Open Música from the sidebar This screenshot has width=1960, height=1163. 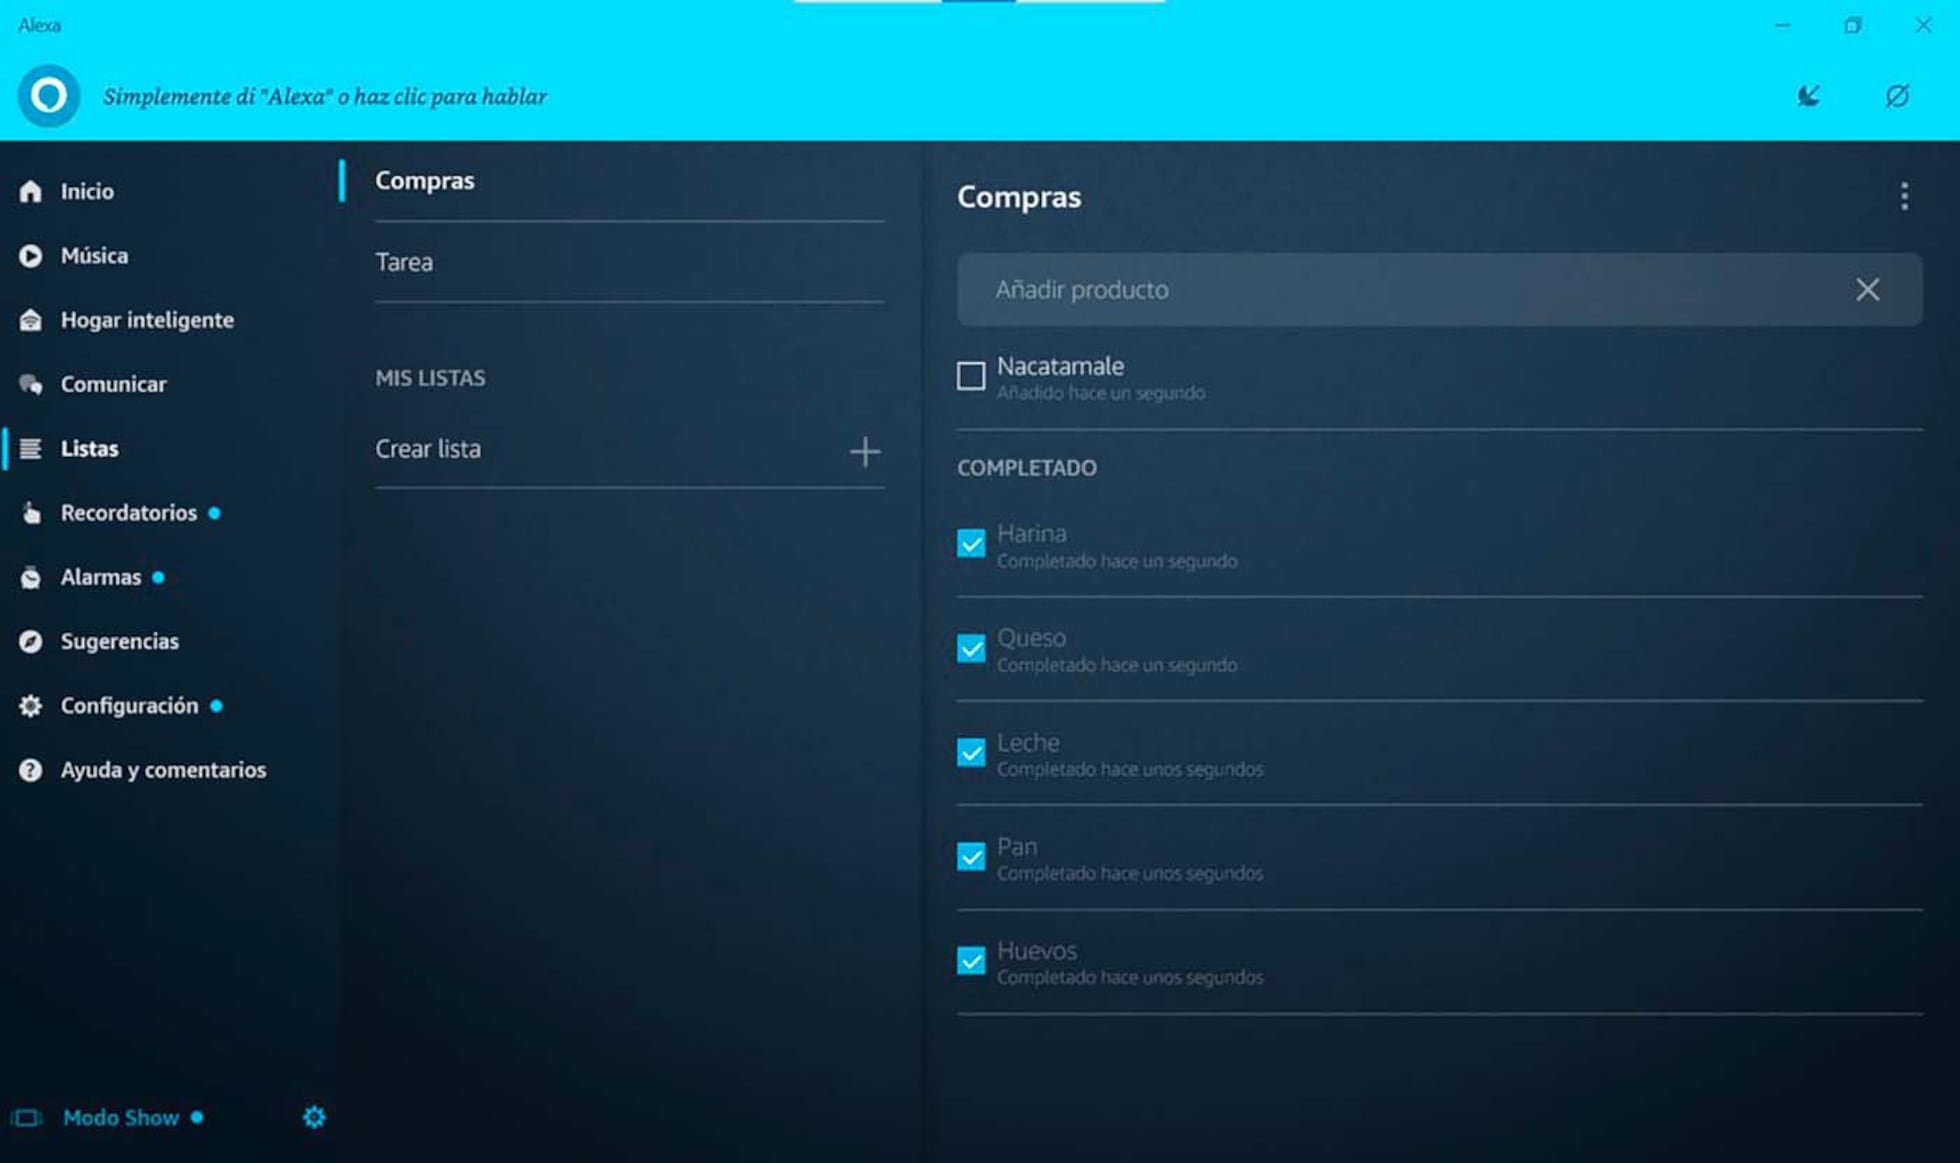[x=94, y=256]
